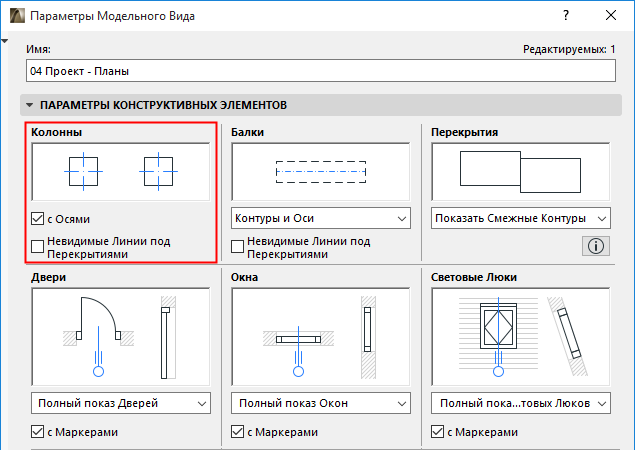Click the help question mark button
The width and height of the screenshot is (635, 450).
click(566, 15)
